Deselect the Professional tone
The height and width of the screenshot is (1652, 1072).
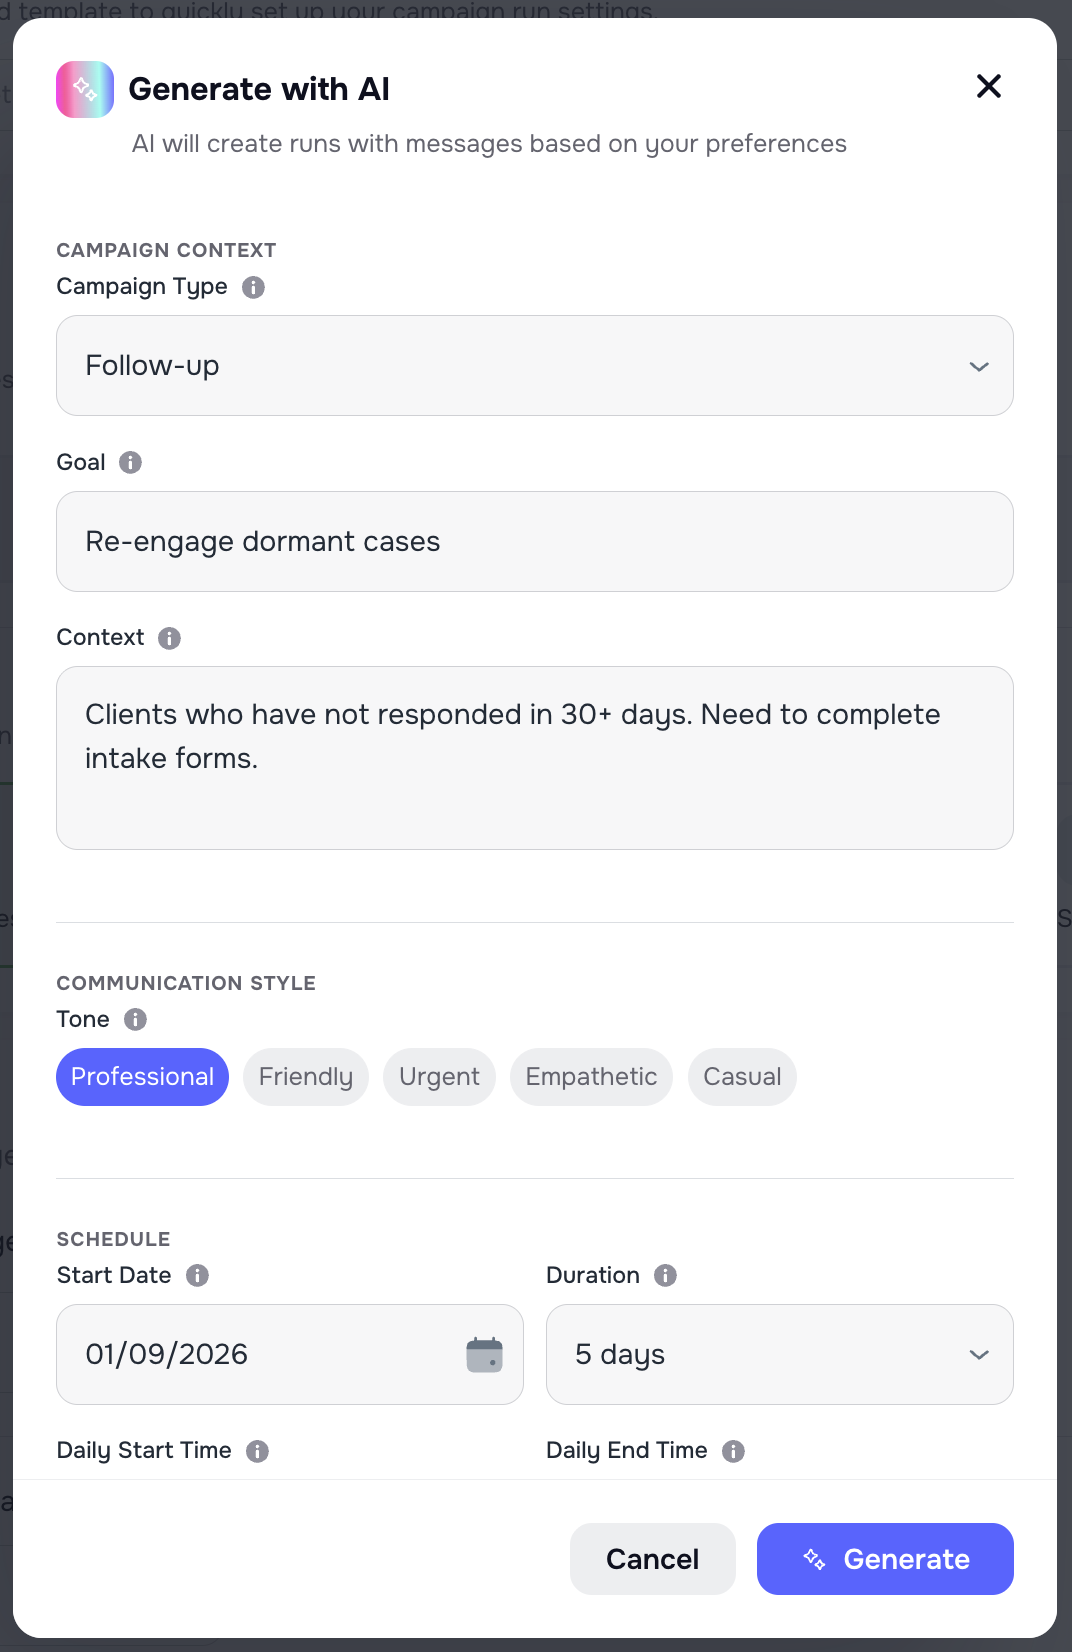point(142,1077)
